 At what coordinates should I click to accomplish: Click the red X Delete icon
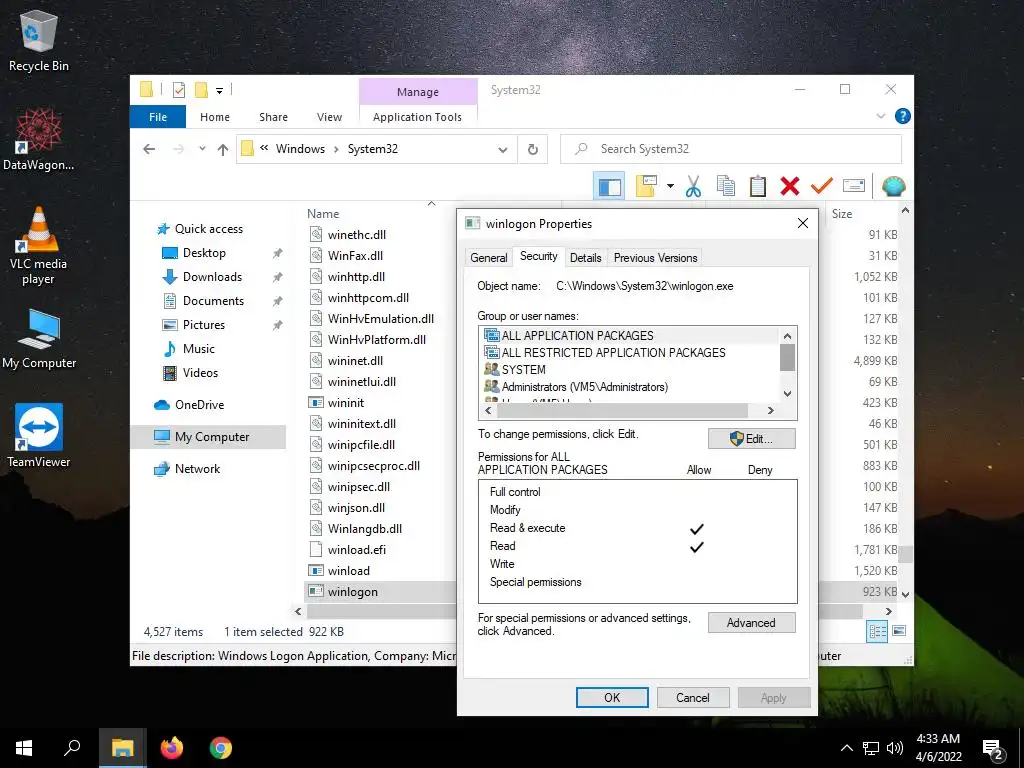tap(790, 187)
